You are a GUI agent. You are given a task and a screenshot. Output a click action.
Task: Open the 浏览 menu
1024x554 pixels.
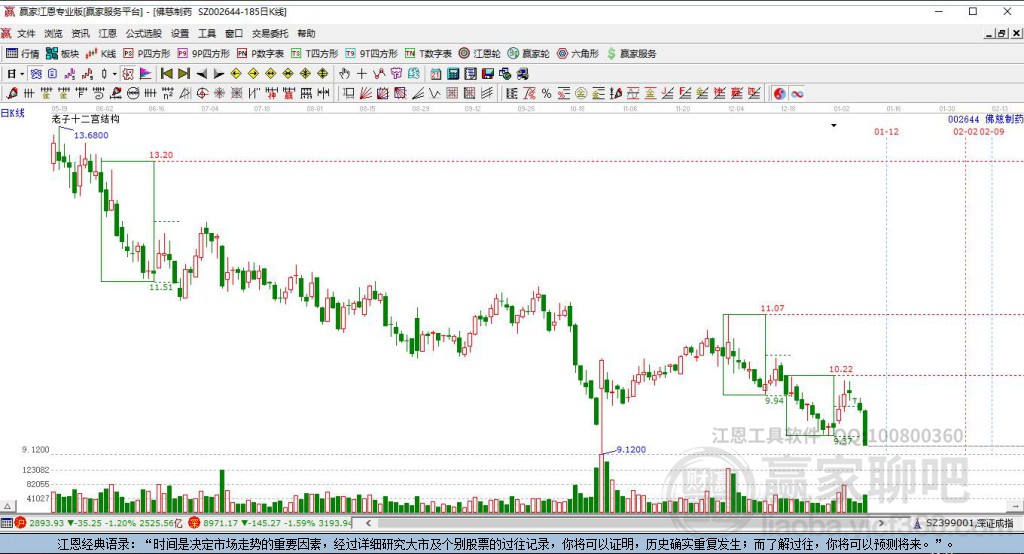54,33
